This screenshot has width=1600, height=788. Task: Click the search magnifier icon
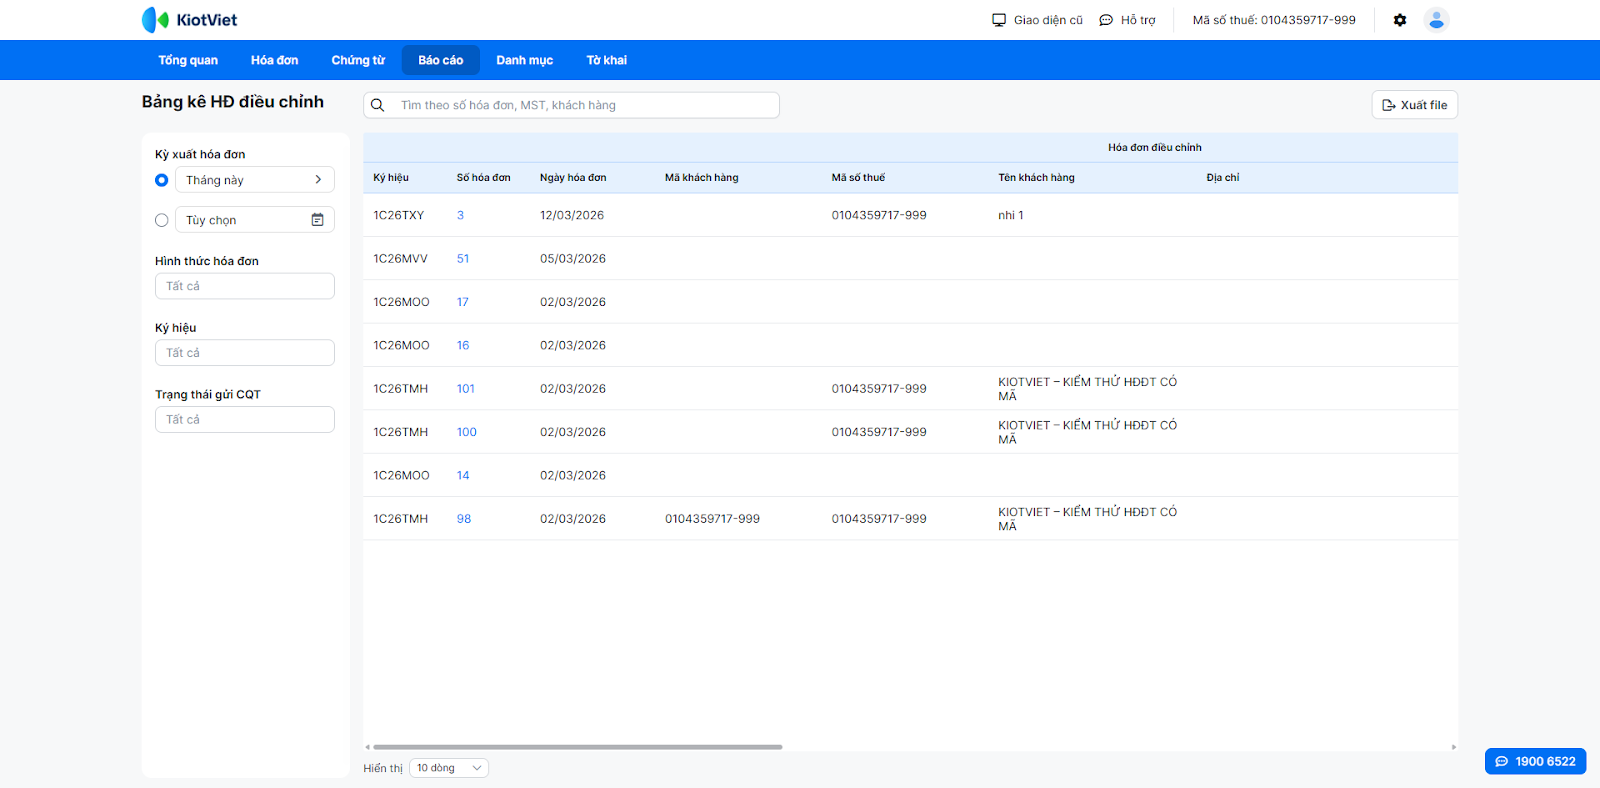(x=378, y=105)
